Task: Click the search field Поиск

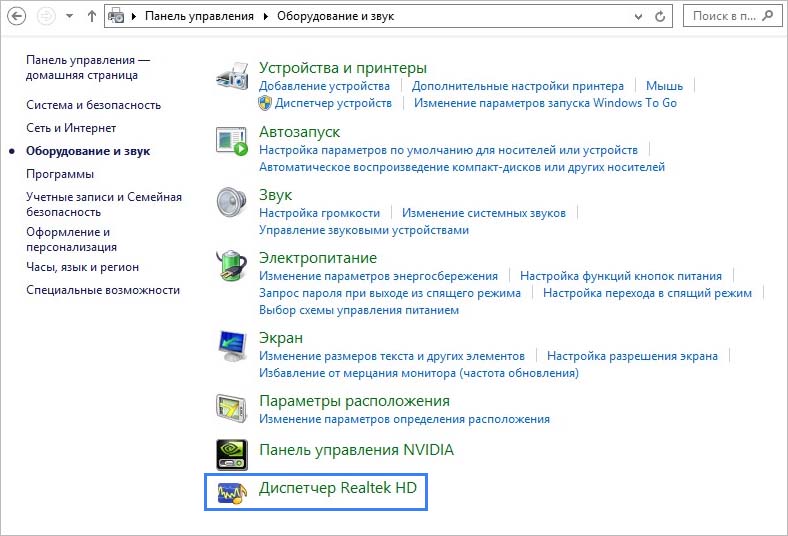Action: [732, 16]
